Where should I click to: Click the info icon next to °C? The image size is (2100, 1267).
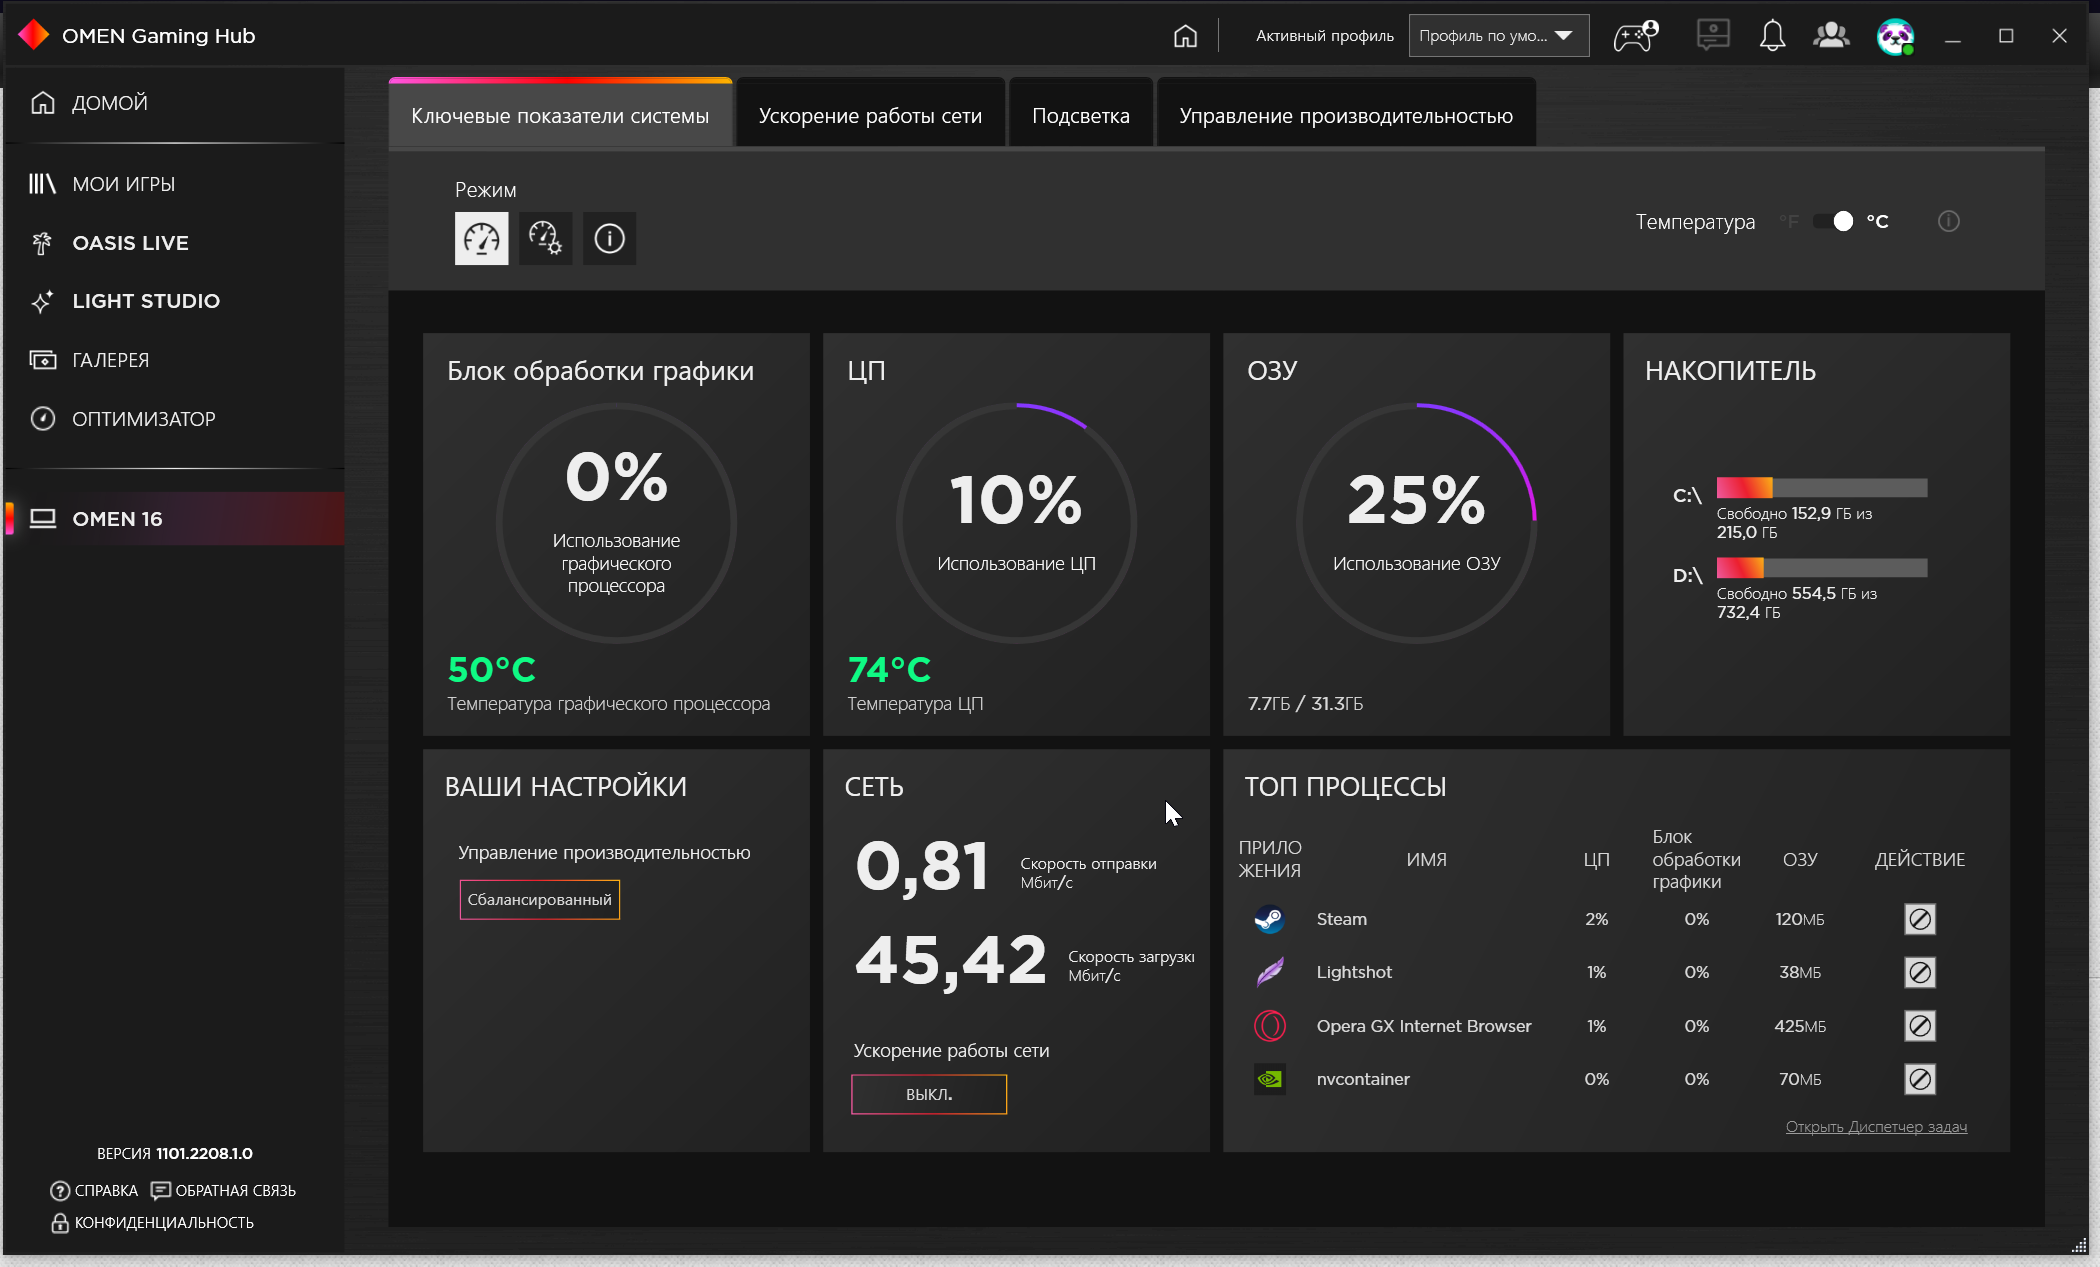(x=1948, y=221)
